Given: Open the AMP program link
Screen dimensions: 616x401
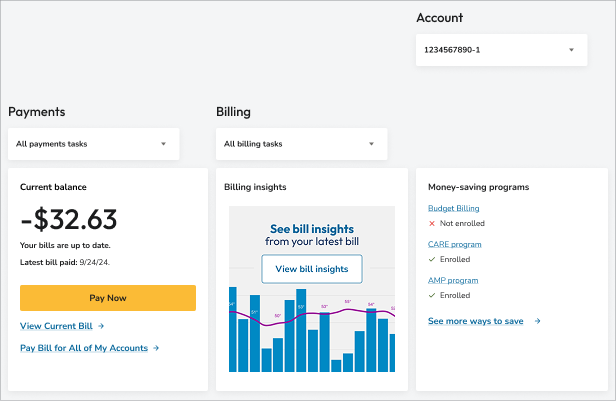Looking at the screenshot, I should click(452, 280).
